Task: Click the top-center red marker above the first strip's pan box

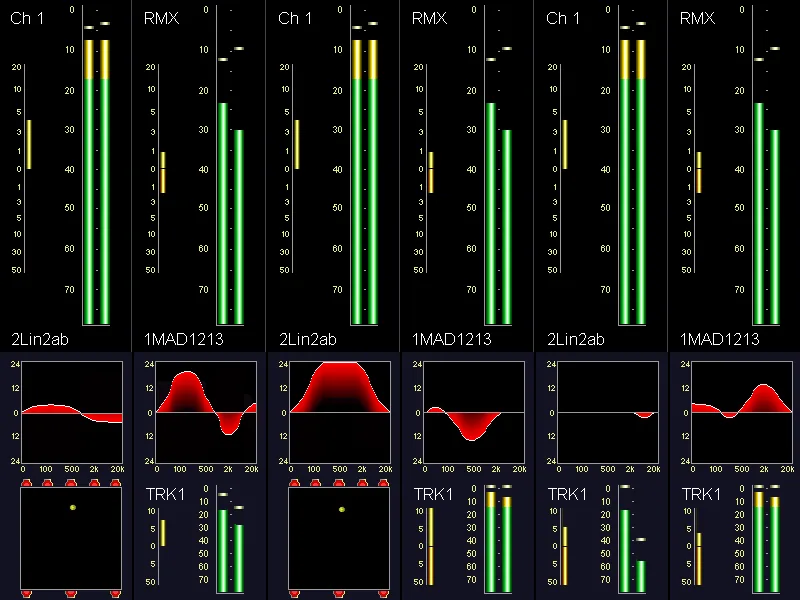Action: (x=71, y=483)
